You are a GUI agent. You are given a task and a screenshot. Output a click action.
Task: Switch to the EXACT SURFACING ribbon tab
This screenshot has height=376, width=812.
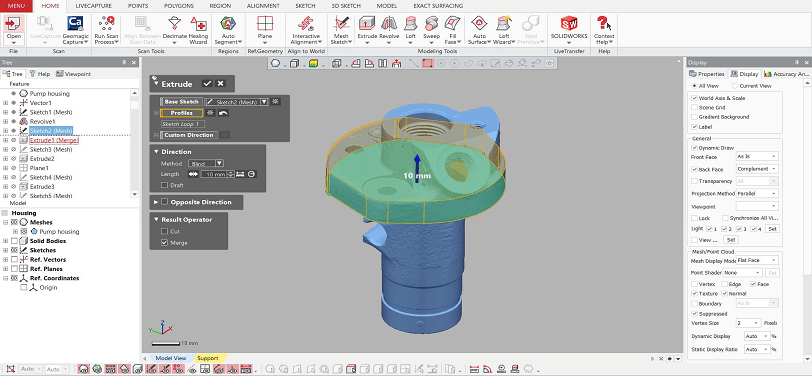[438, 6]
